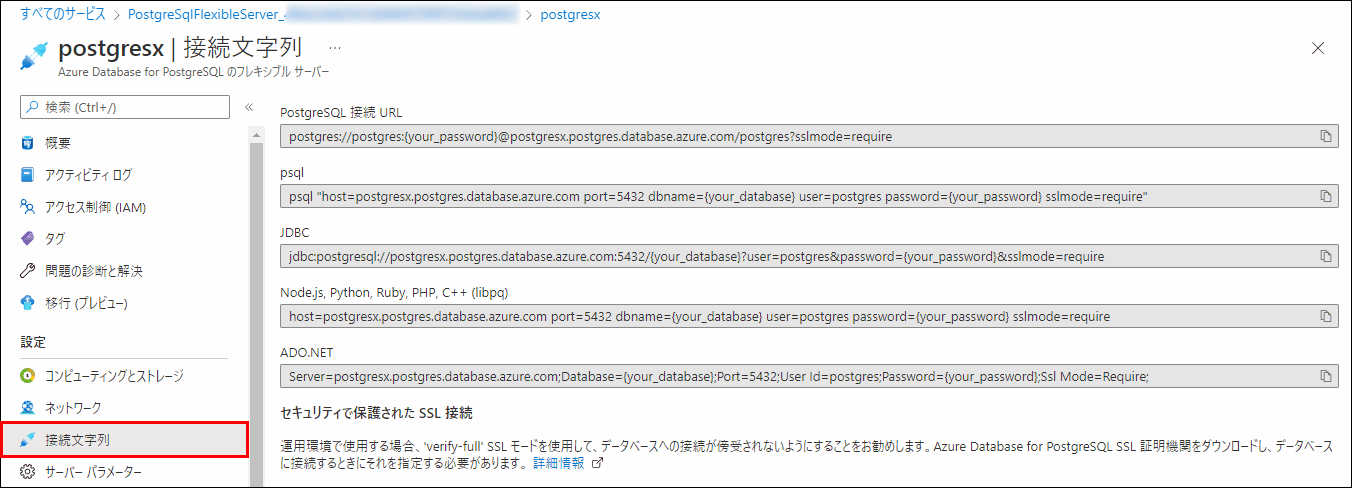Click the libpq host= connection string field

click(809, 316)
